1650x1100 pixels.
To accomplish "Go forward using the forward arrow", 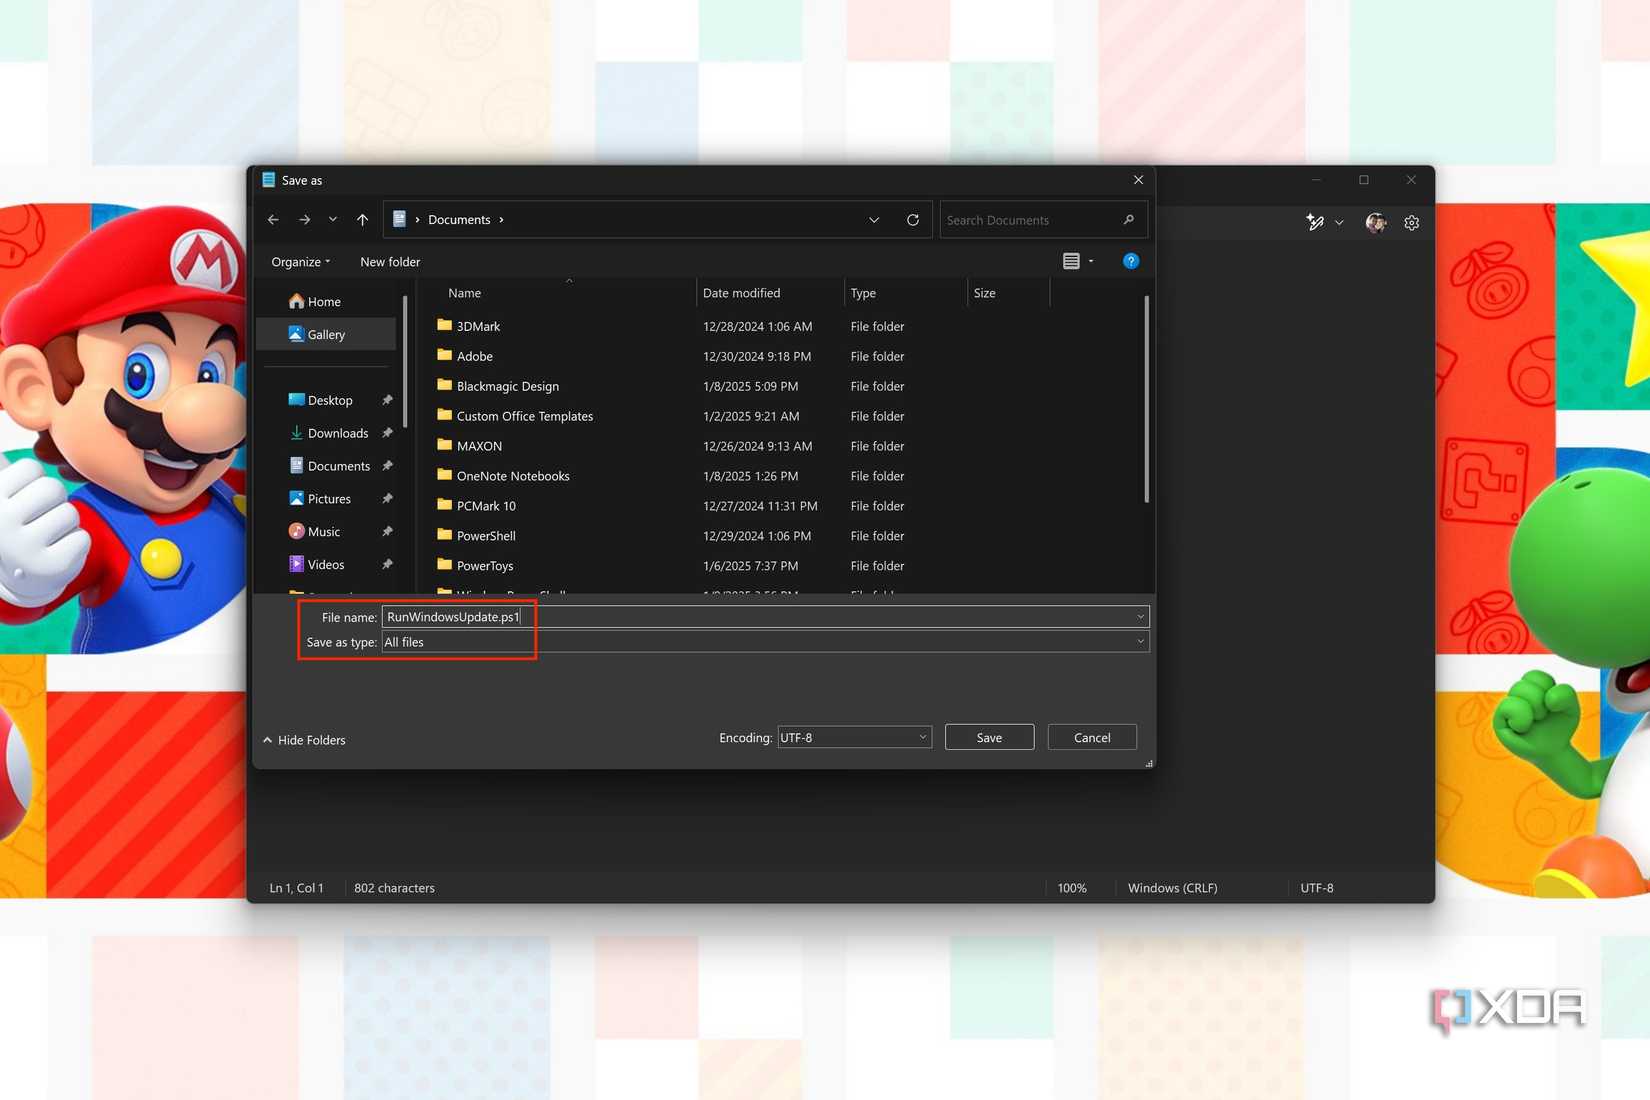I will pos(304,220).
